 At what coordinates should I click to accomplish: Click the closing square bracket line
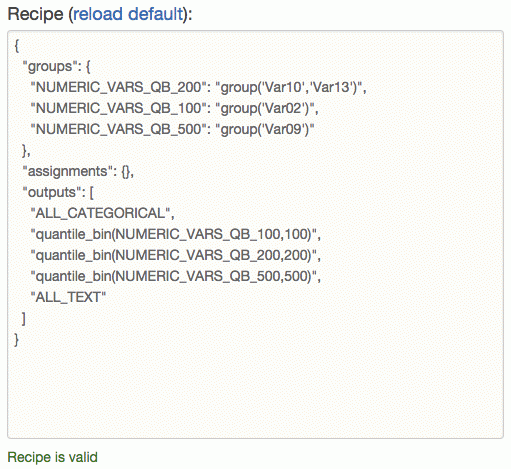click(x=24, y=318)
